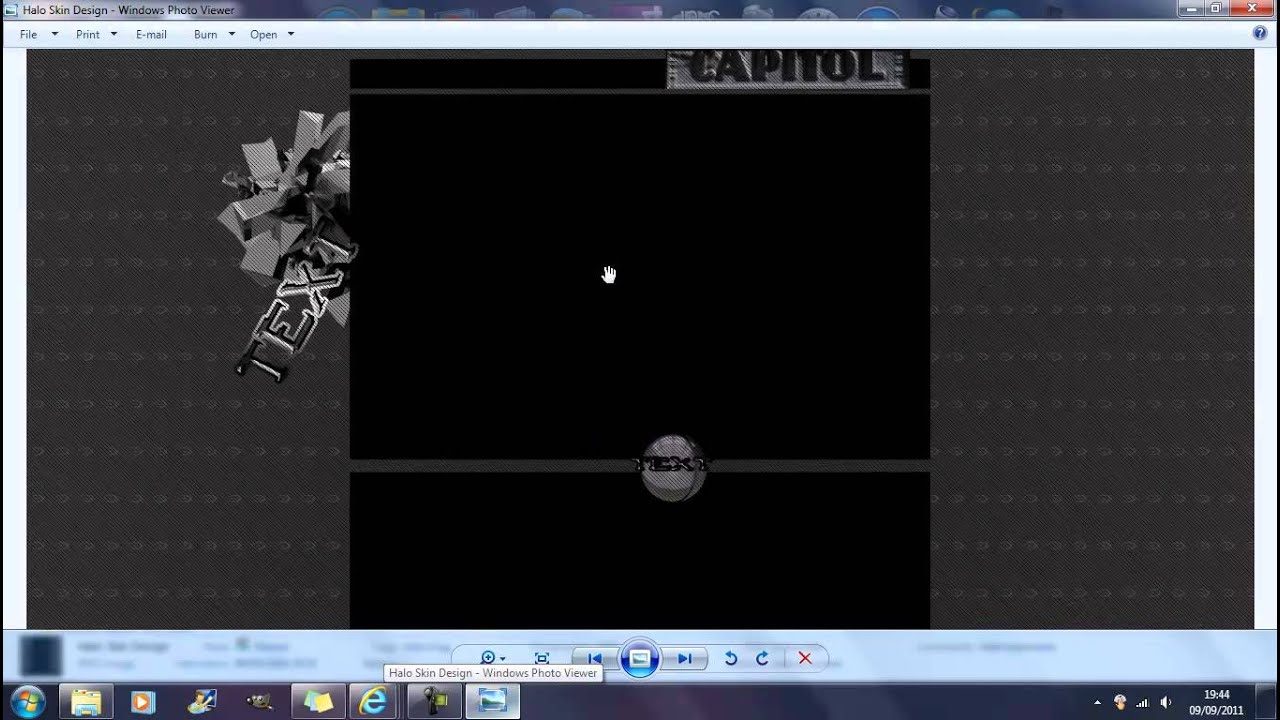
Task: Click the blue Help question mark icon
Action: 1260,33
